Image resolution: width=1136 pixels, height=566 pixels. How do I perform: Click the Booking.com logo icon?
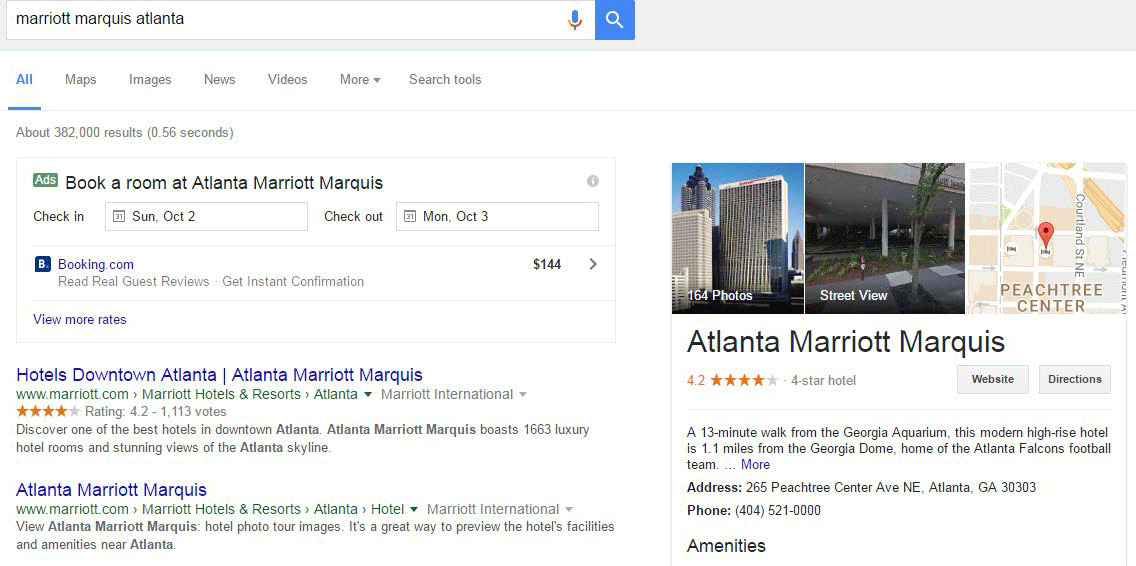(x=43, y=264)
